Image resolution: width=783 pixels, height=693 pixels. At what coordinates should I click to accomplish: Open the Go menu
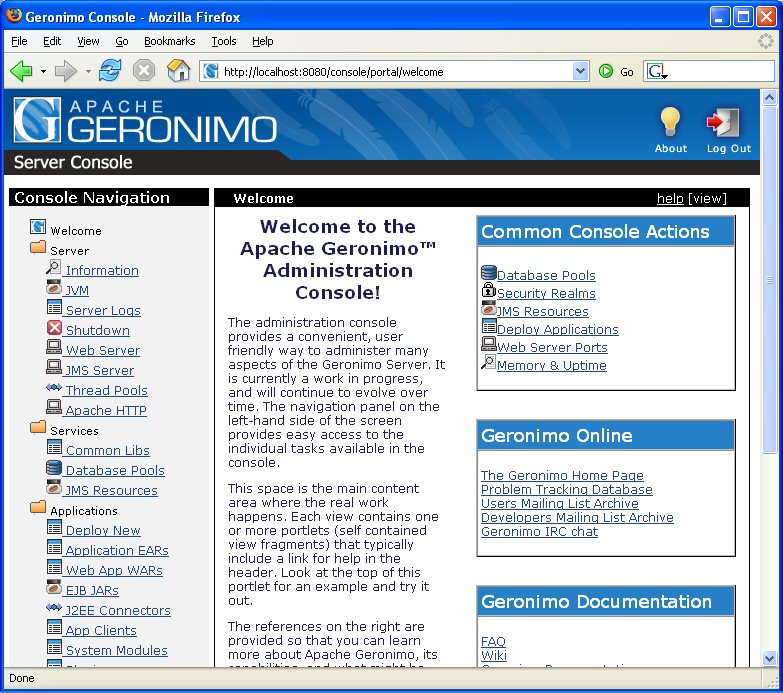(x=121, y=41)
